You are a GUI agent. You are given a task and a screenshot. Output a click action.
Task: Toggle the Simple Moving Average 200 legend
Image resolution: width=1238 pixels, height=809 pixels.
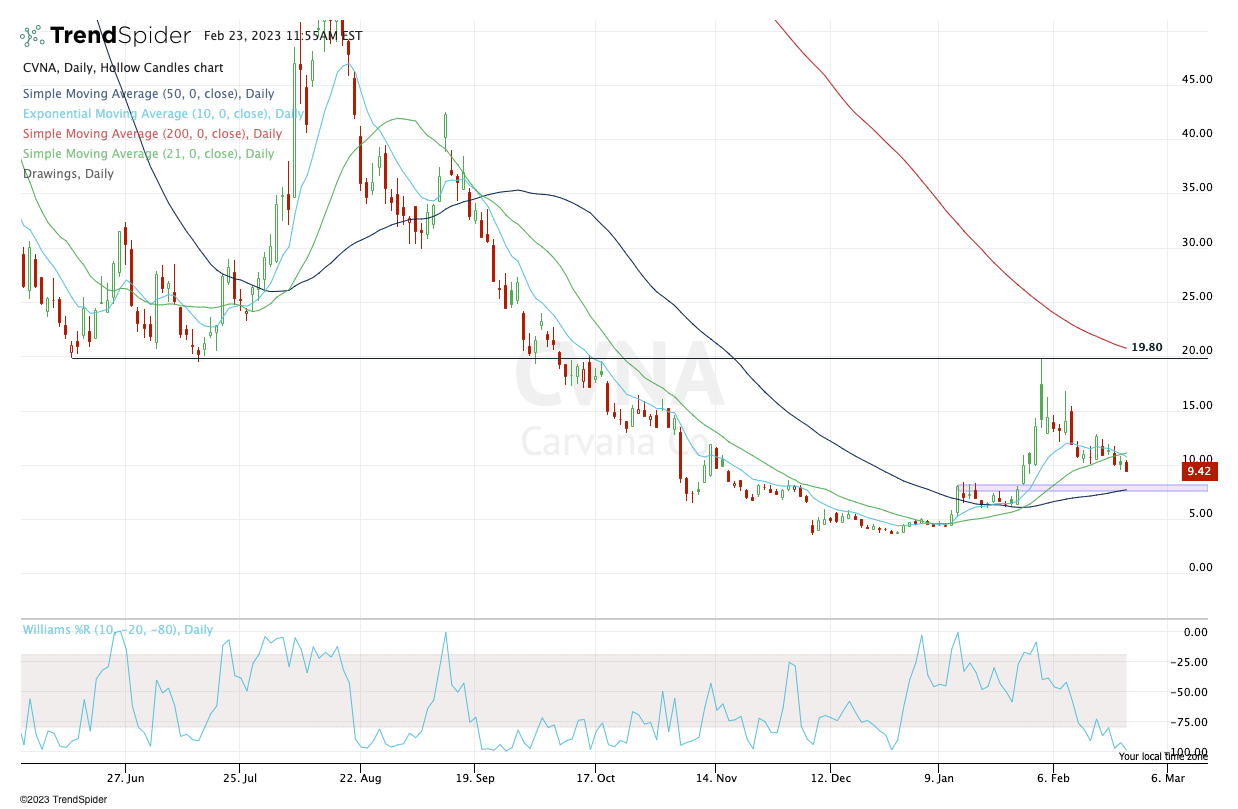click(152, 134)
